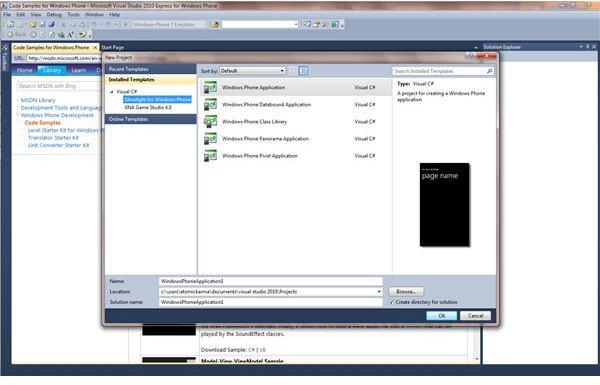The height and width of the screenshot is (385, 600).
Task: Click the vertical Toolbox tab on left edge
Action: click(5, 58)
